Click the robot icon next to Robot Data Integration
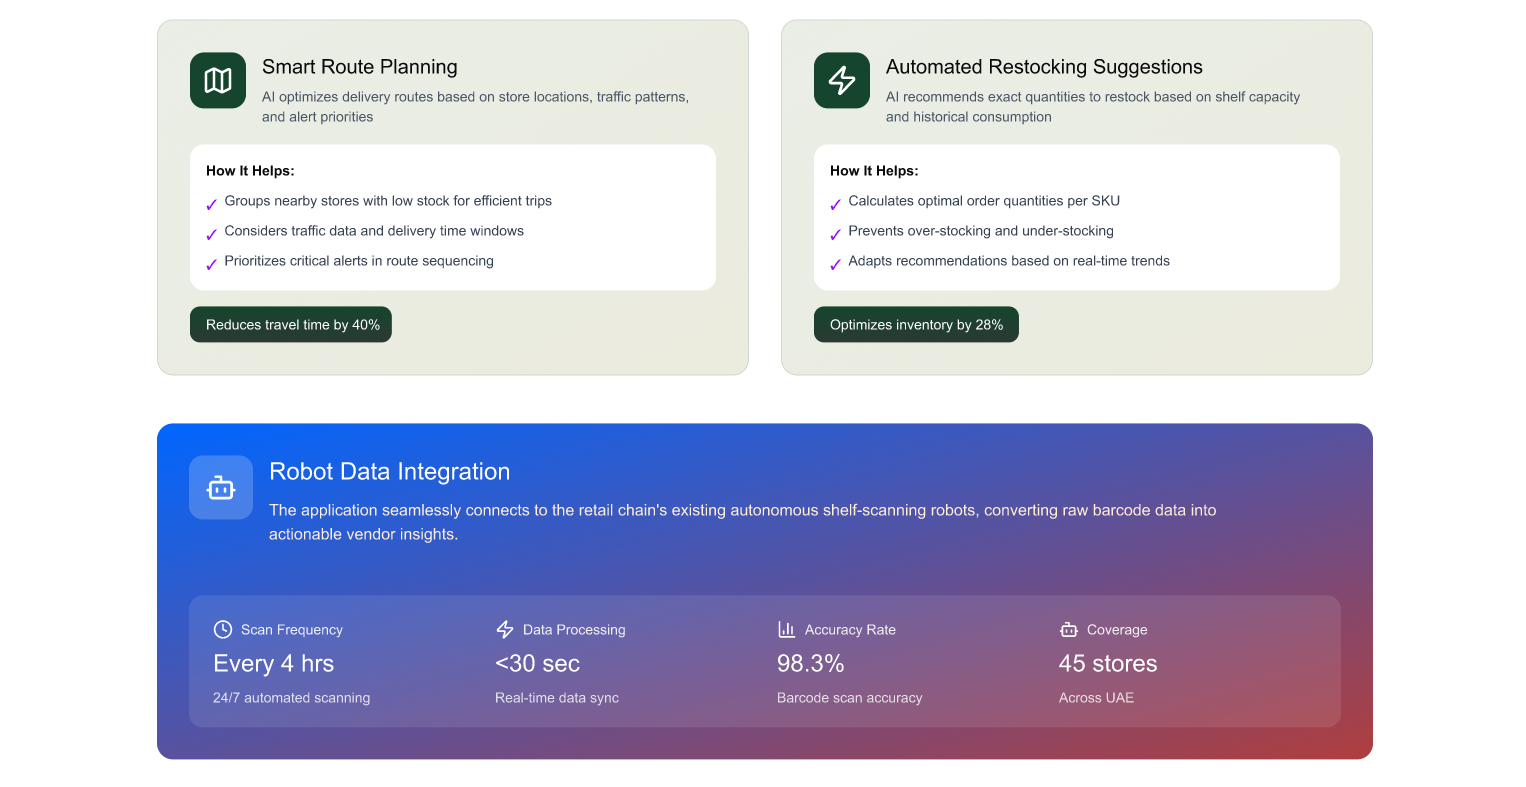1526x787 pixels. (221, 488)
